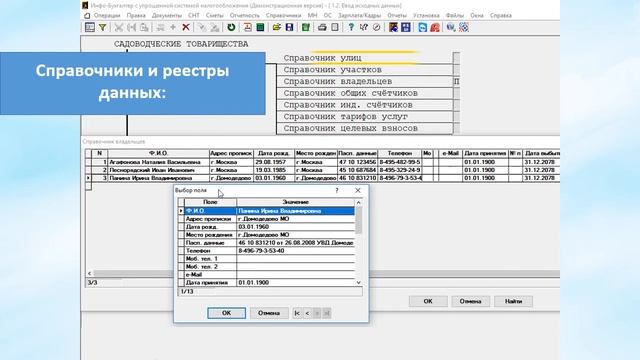Go to previous record with < button

pos(307,313)
